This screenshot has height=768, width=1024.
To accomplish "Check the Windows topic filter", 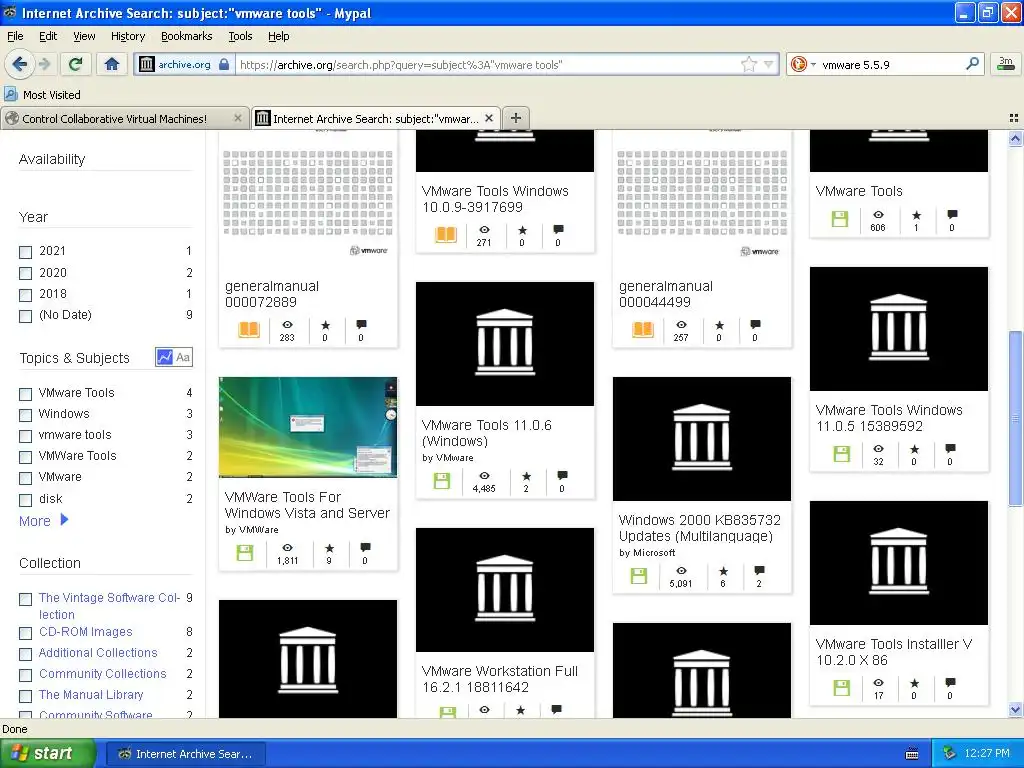I will click(x=25, y=415).
